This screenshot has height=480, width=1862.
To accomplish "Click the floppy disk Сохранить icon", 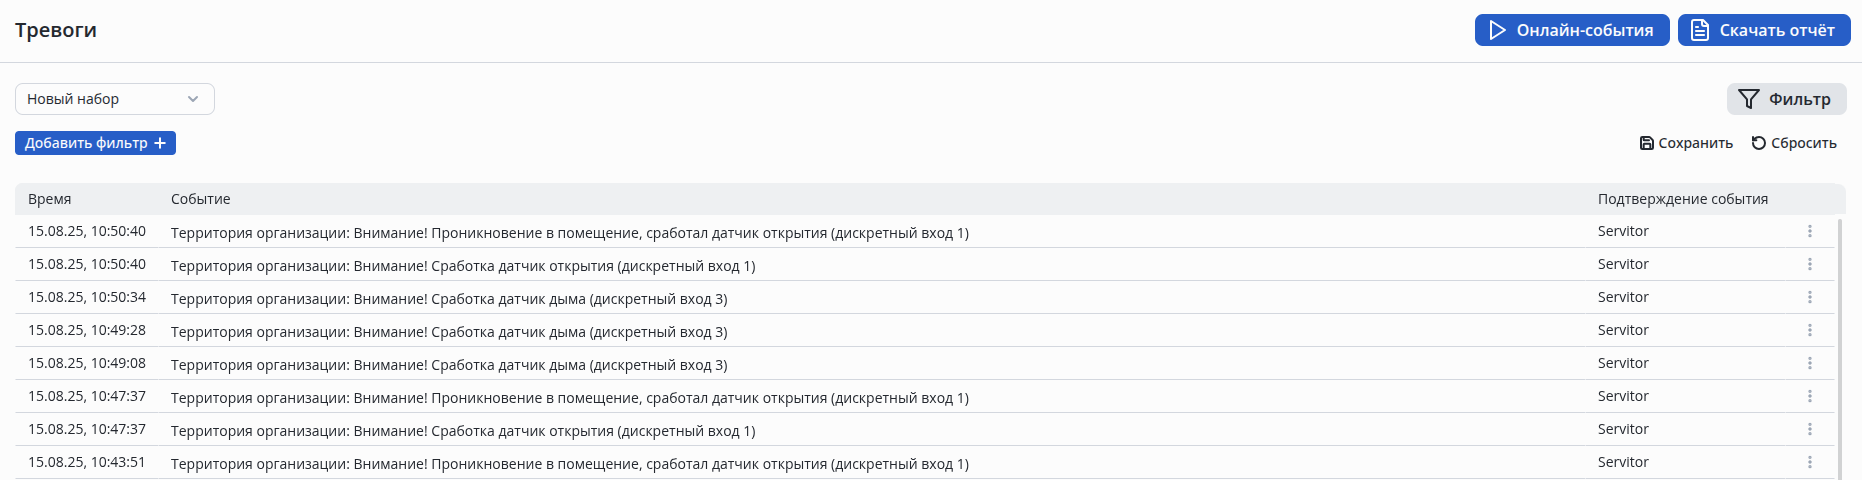I will [x=1646, y=143].
